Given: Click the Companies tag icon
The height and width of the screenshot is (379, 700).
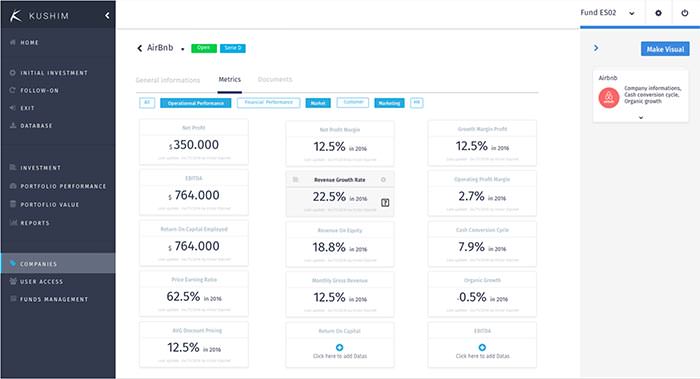Looking at the screenshot, I should point(12,263).
